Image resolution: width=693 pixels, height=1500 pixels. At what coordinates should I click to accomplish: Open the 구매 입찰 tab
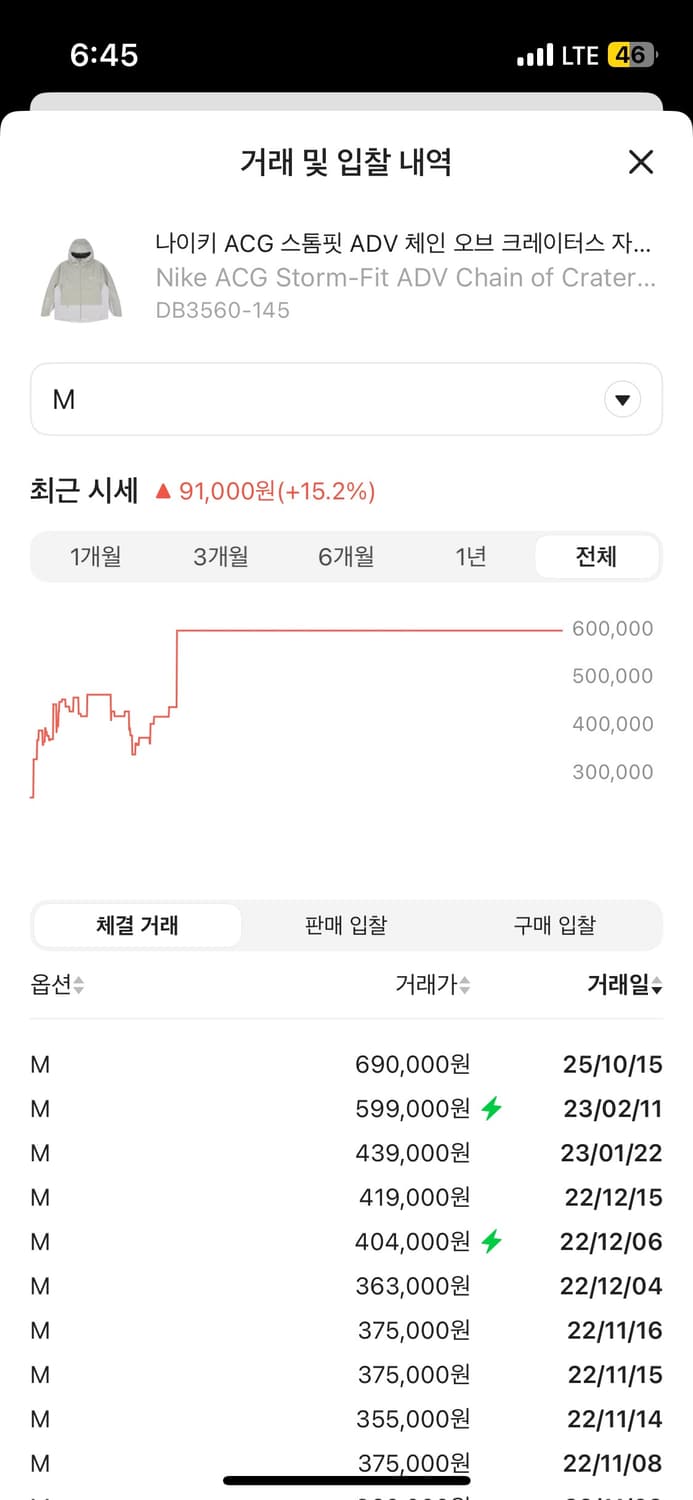(x=555, y=925)
